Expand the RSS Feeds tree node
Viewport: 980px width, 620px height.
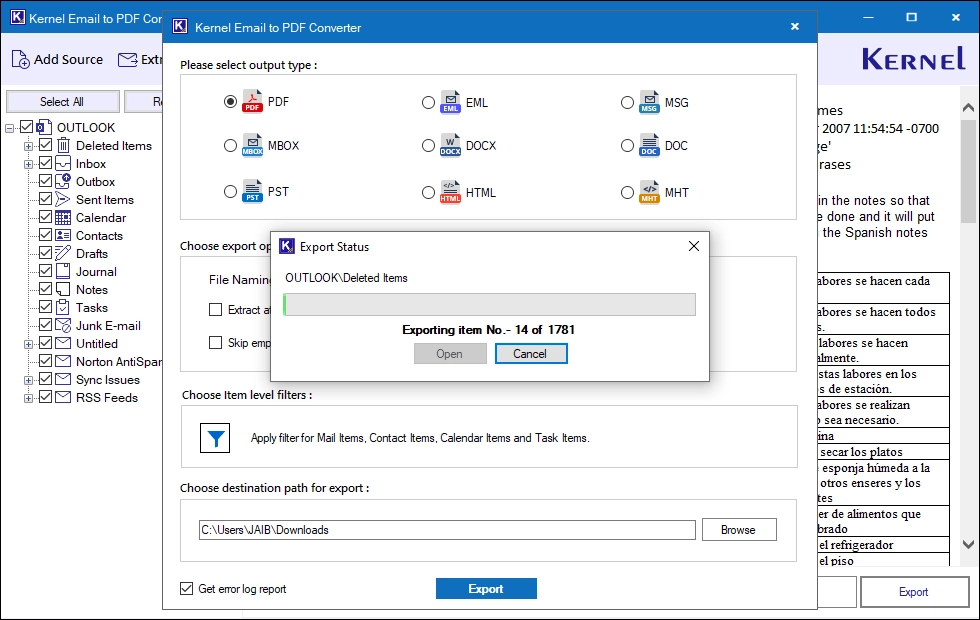coord(28,398)
